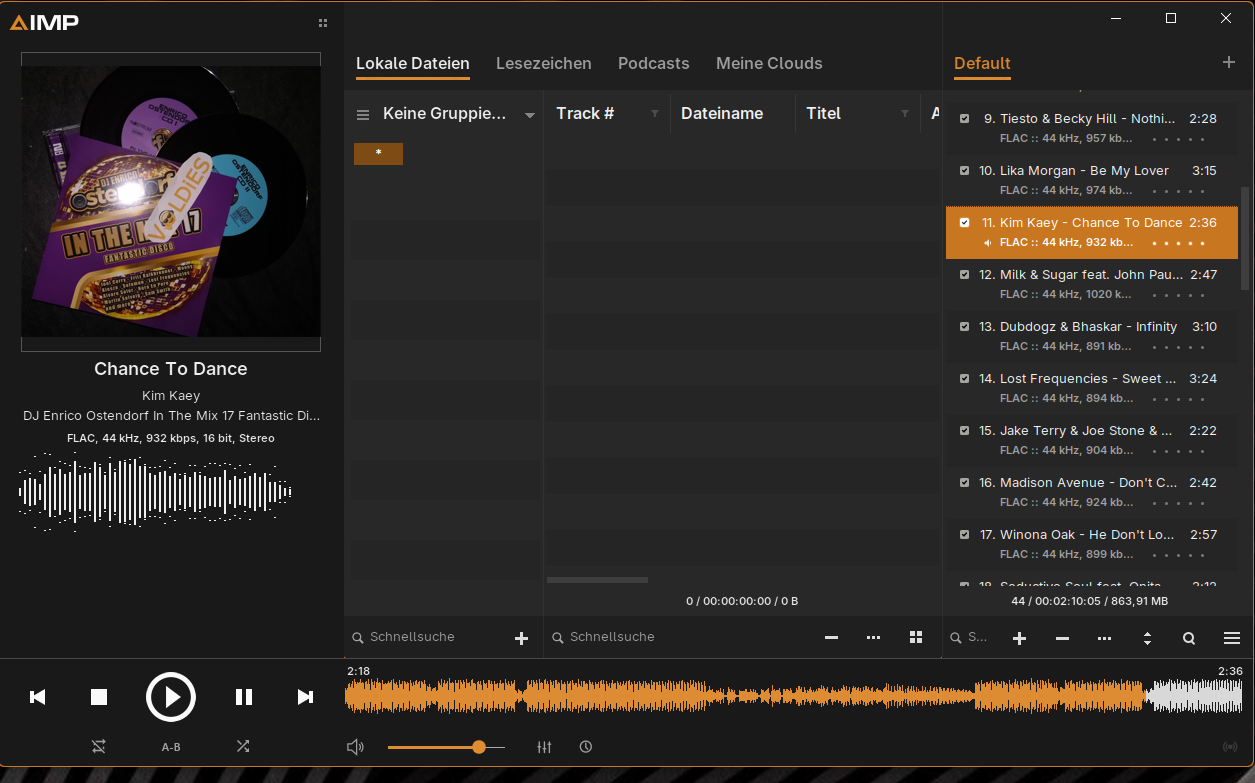This screenshot has height=783, width=1255.
Task: Click the file table horizontal scrollbar
Action: pyautogui.click(x=597, y=580)
